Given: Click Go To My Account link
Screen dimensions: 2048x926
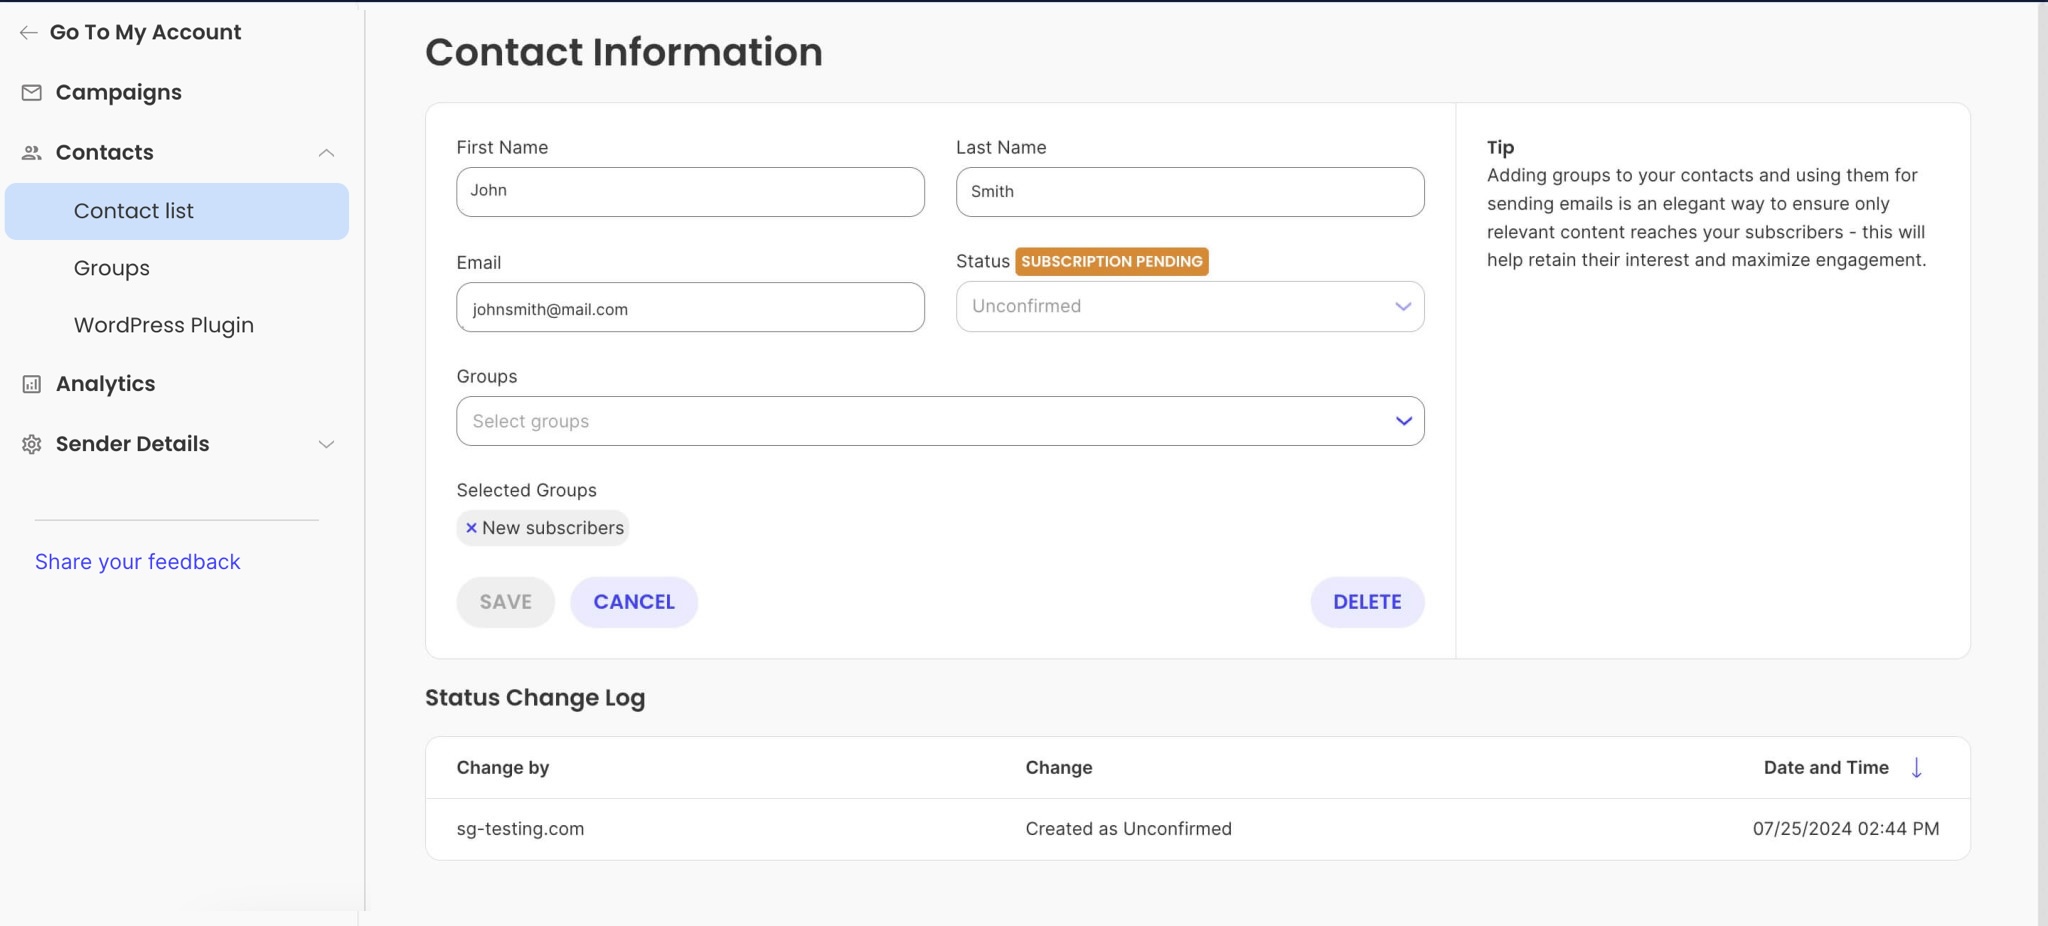Looking at the screenshot, I should click(145, 32).
